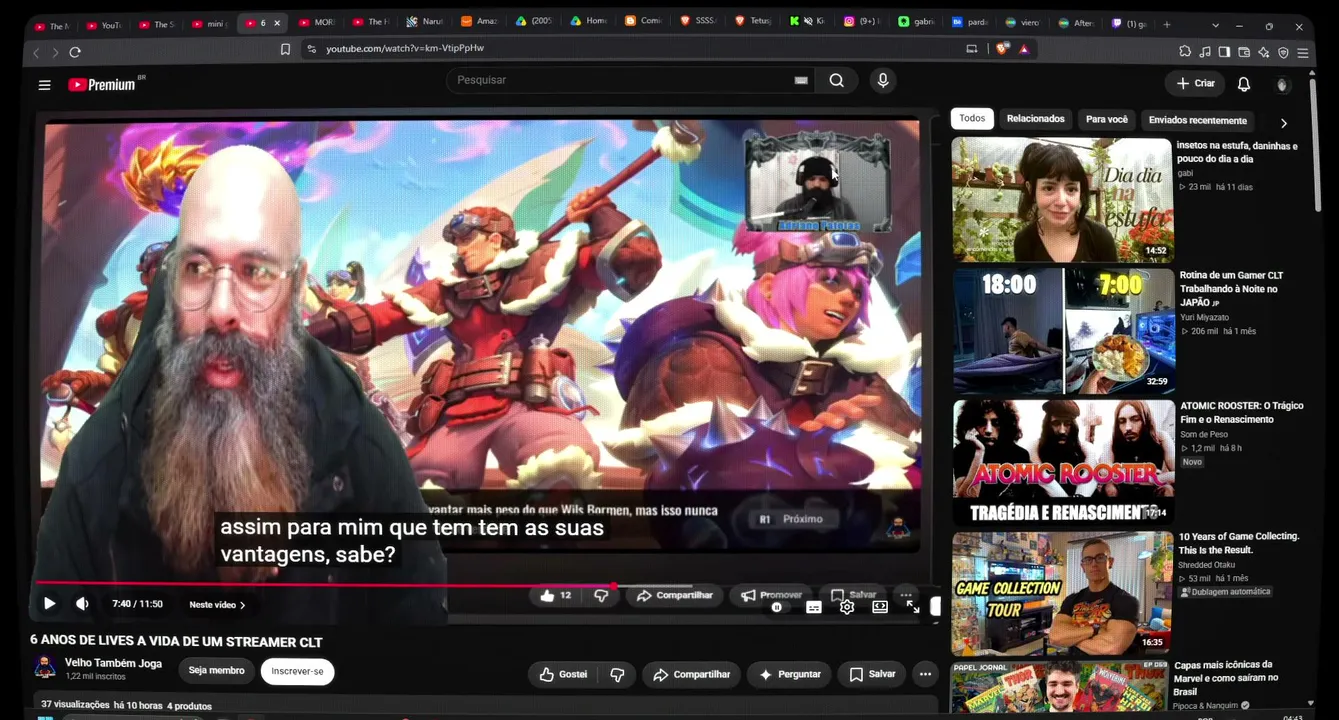The image size is (1339, 720).
Task: Close the active YouTube tab
Action: pyautogui.click(x=277, y=23)
